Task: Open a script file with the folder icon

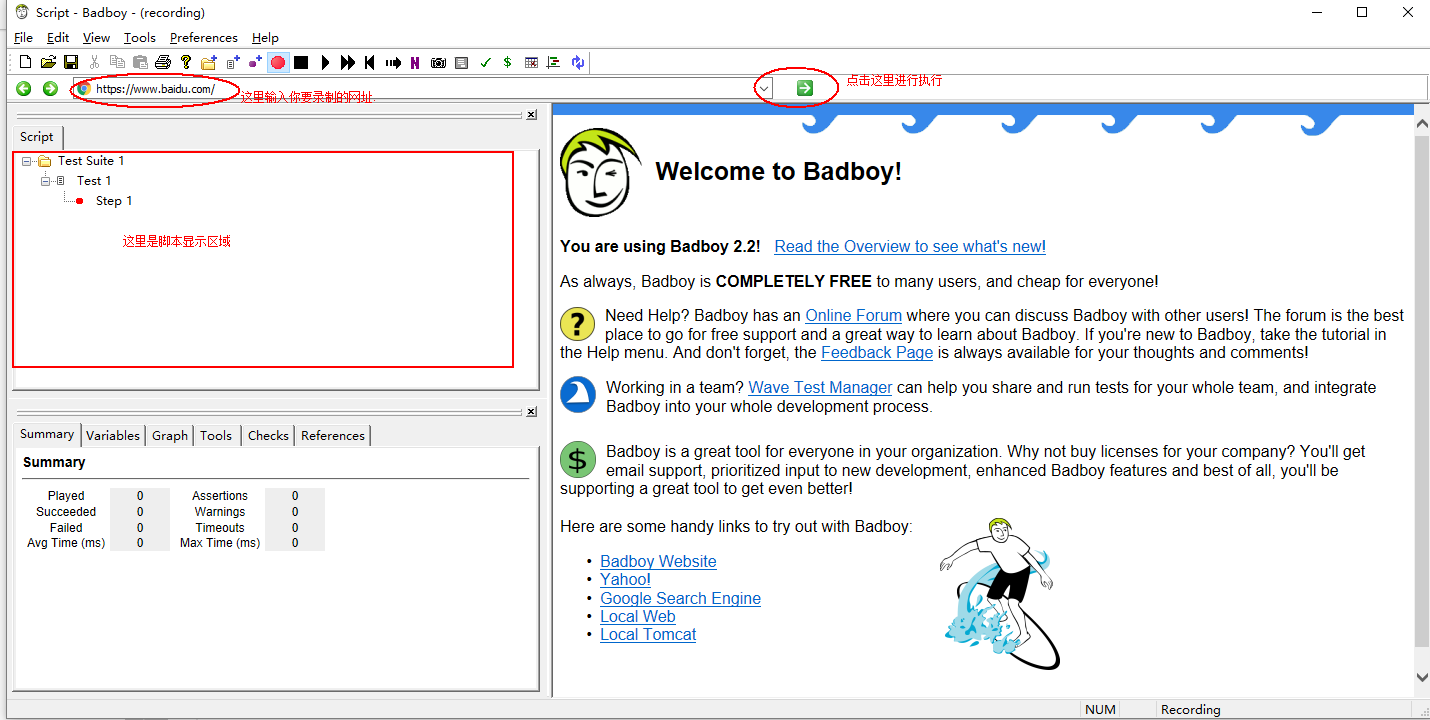Action: click(48, 62)
